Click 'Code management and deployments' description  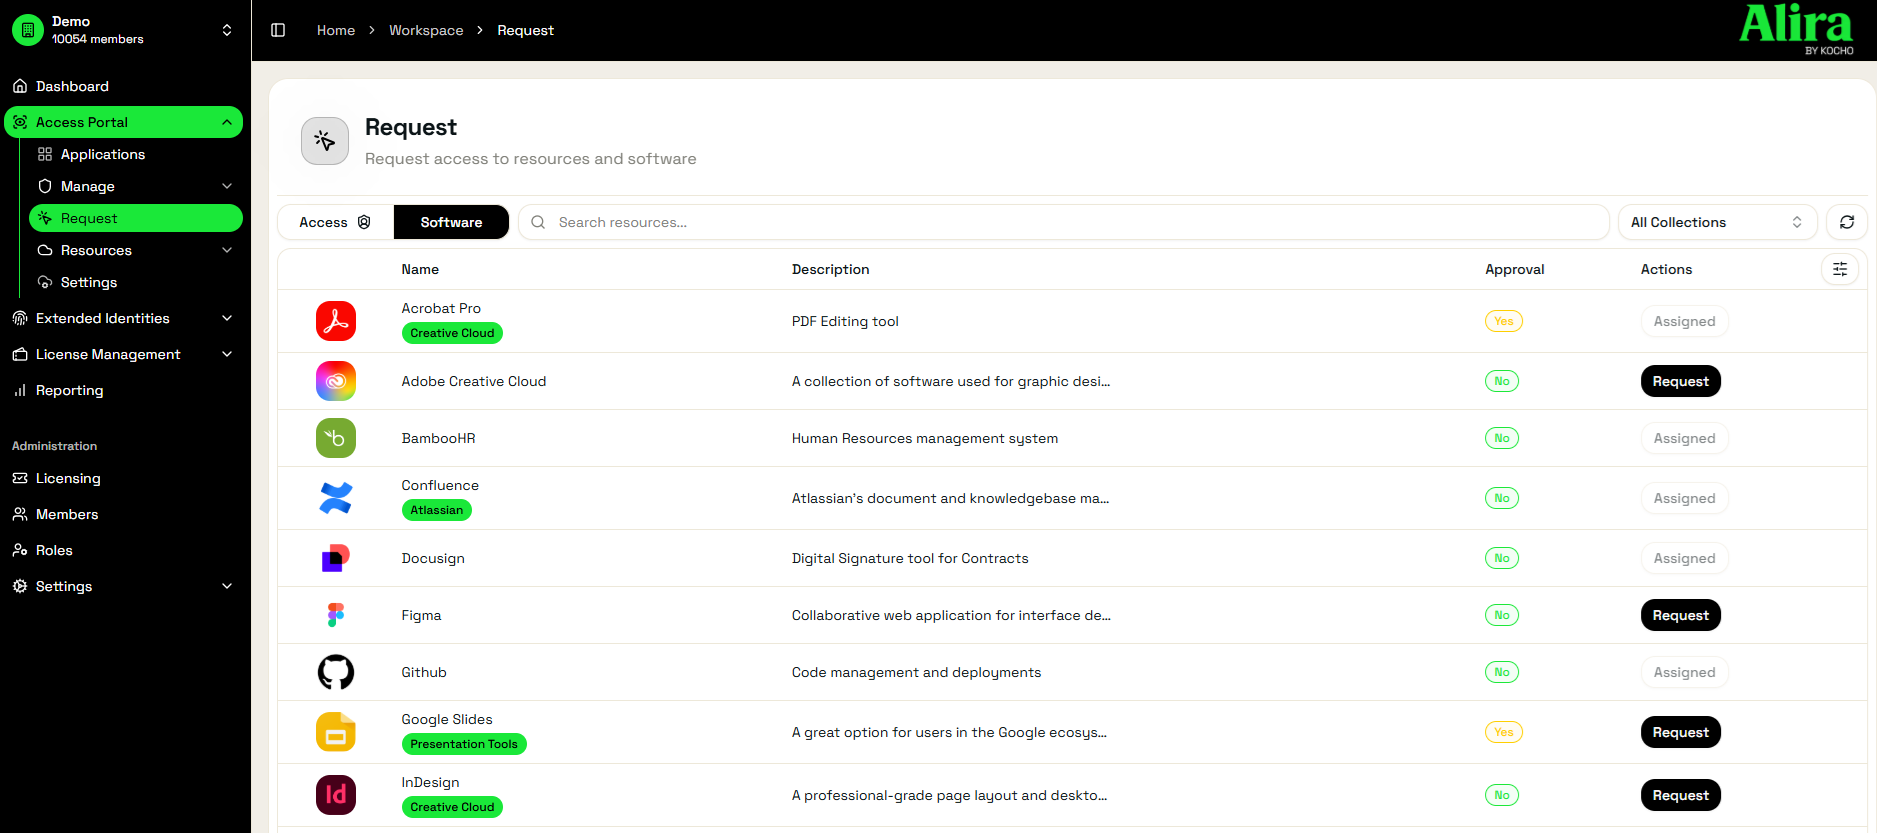pos(916,672)
